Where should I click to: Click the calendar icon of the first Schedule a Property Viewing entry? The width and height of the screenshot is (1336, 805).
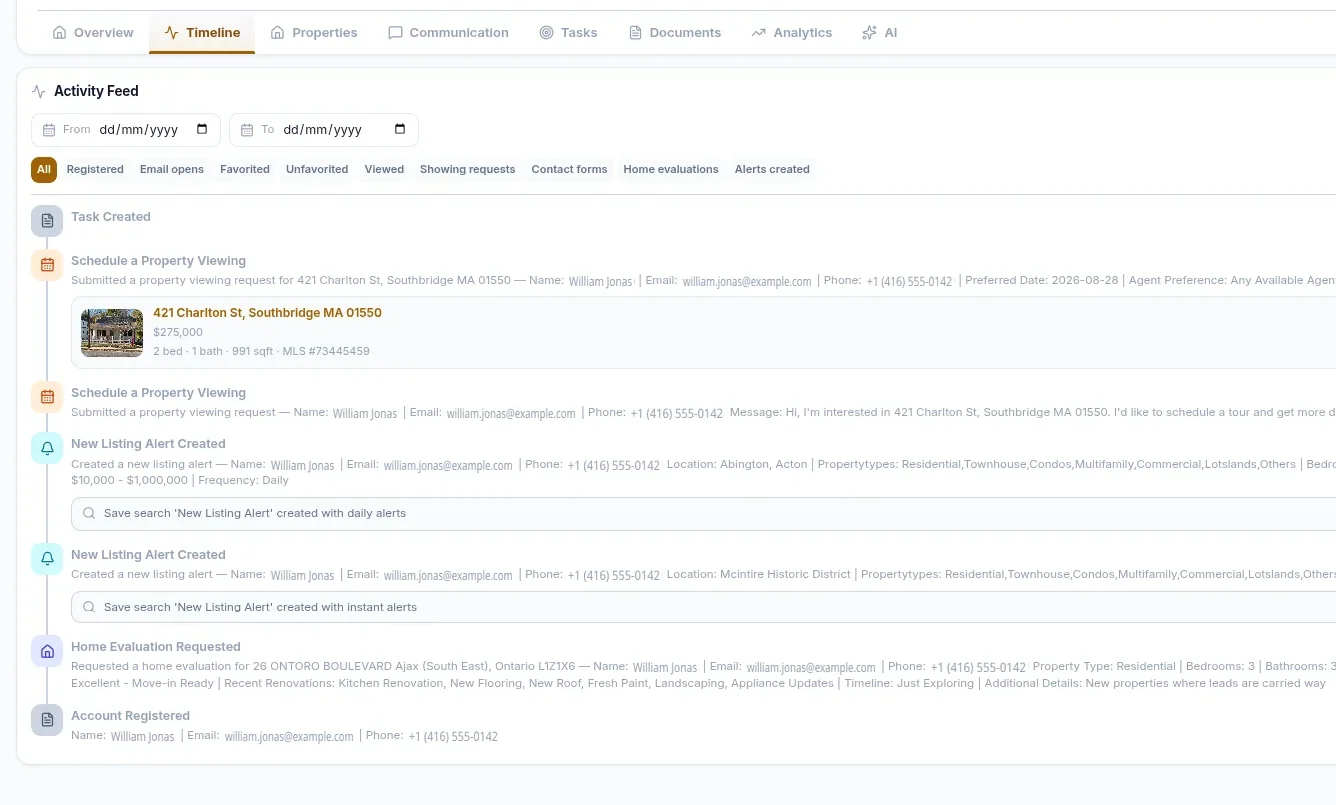[x=47, y=265]
